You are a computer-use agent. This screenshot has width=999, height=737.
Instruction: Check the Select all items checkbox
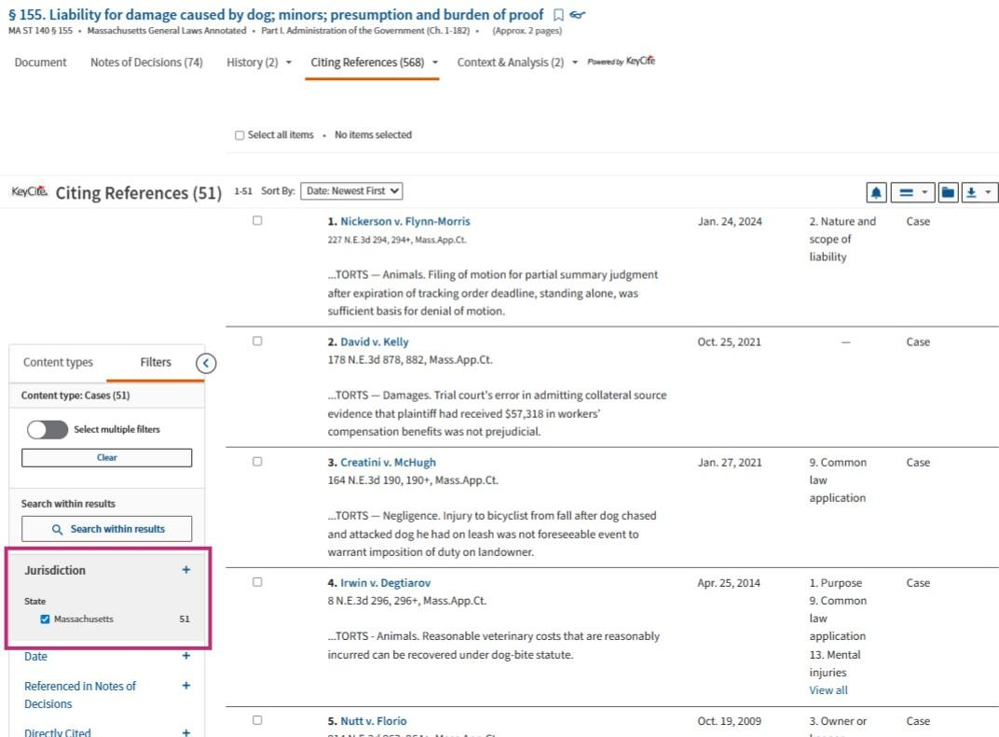click(240, 135)
